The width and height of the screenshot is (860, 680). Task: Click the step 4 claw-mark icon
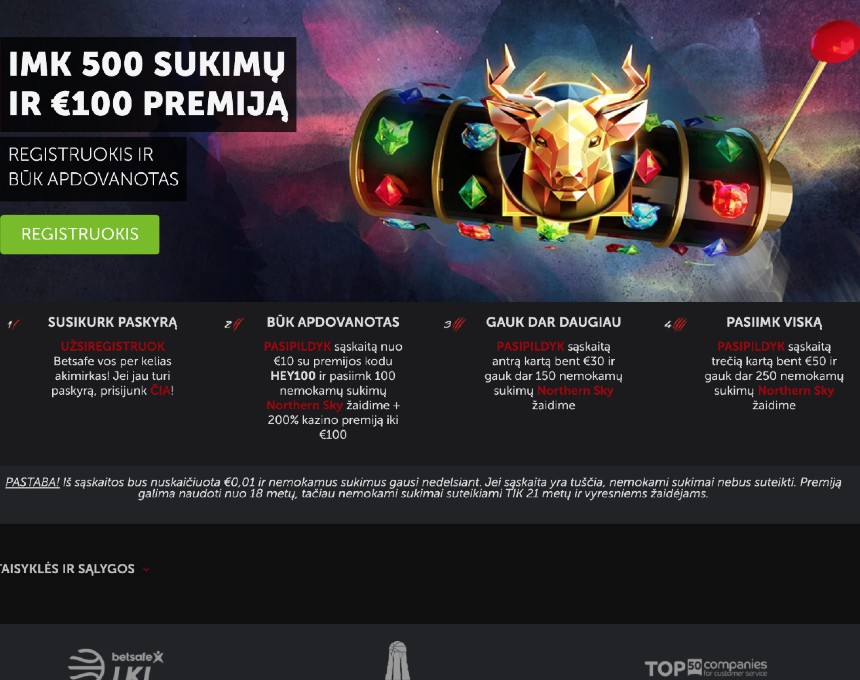point(675,325)
